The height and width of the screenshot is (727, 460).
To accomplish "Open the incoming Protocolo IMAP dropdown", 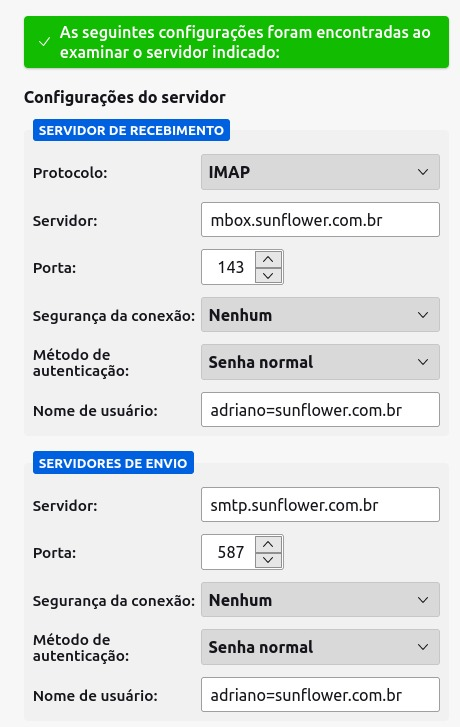I will pos(320,172).
